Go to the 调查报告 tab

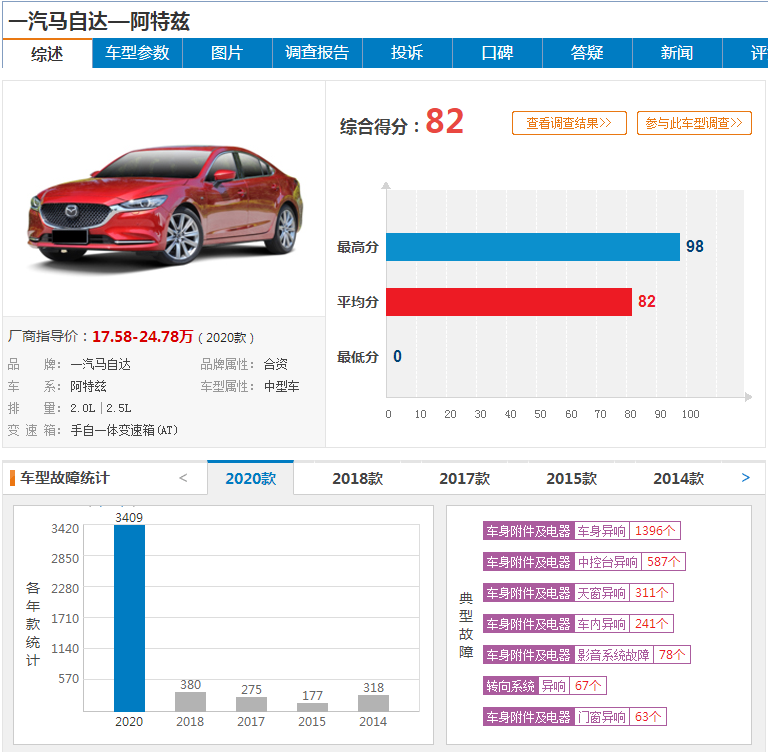tap(317, 53)
